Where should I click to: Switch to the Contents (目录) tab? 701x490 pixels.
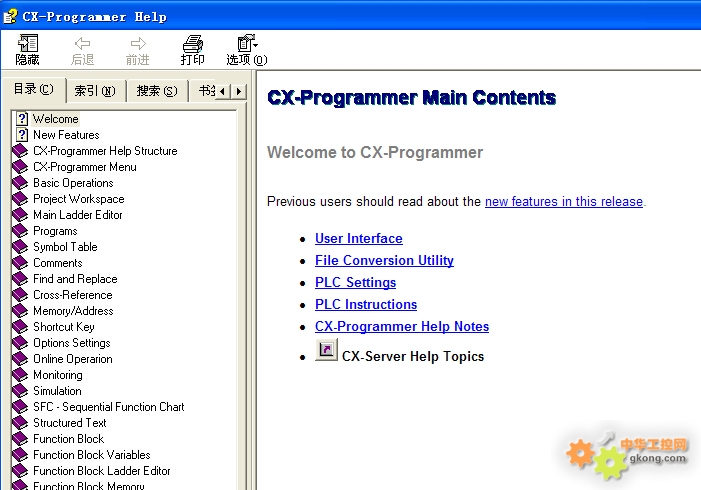[34, 89]
